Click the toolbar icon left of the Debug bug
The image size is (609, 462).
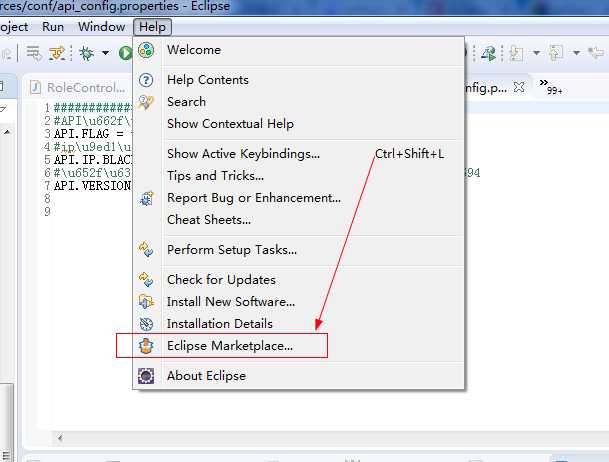tap(57, 53)
